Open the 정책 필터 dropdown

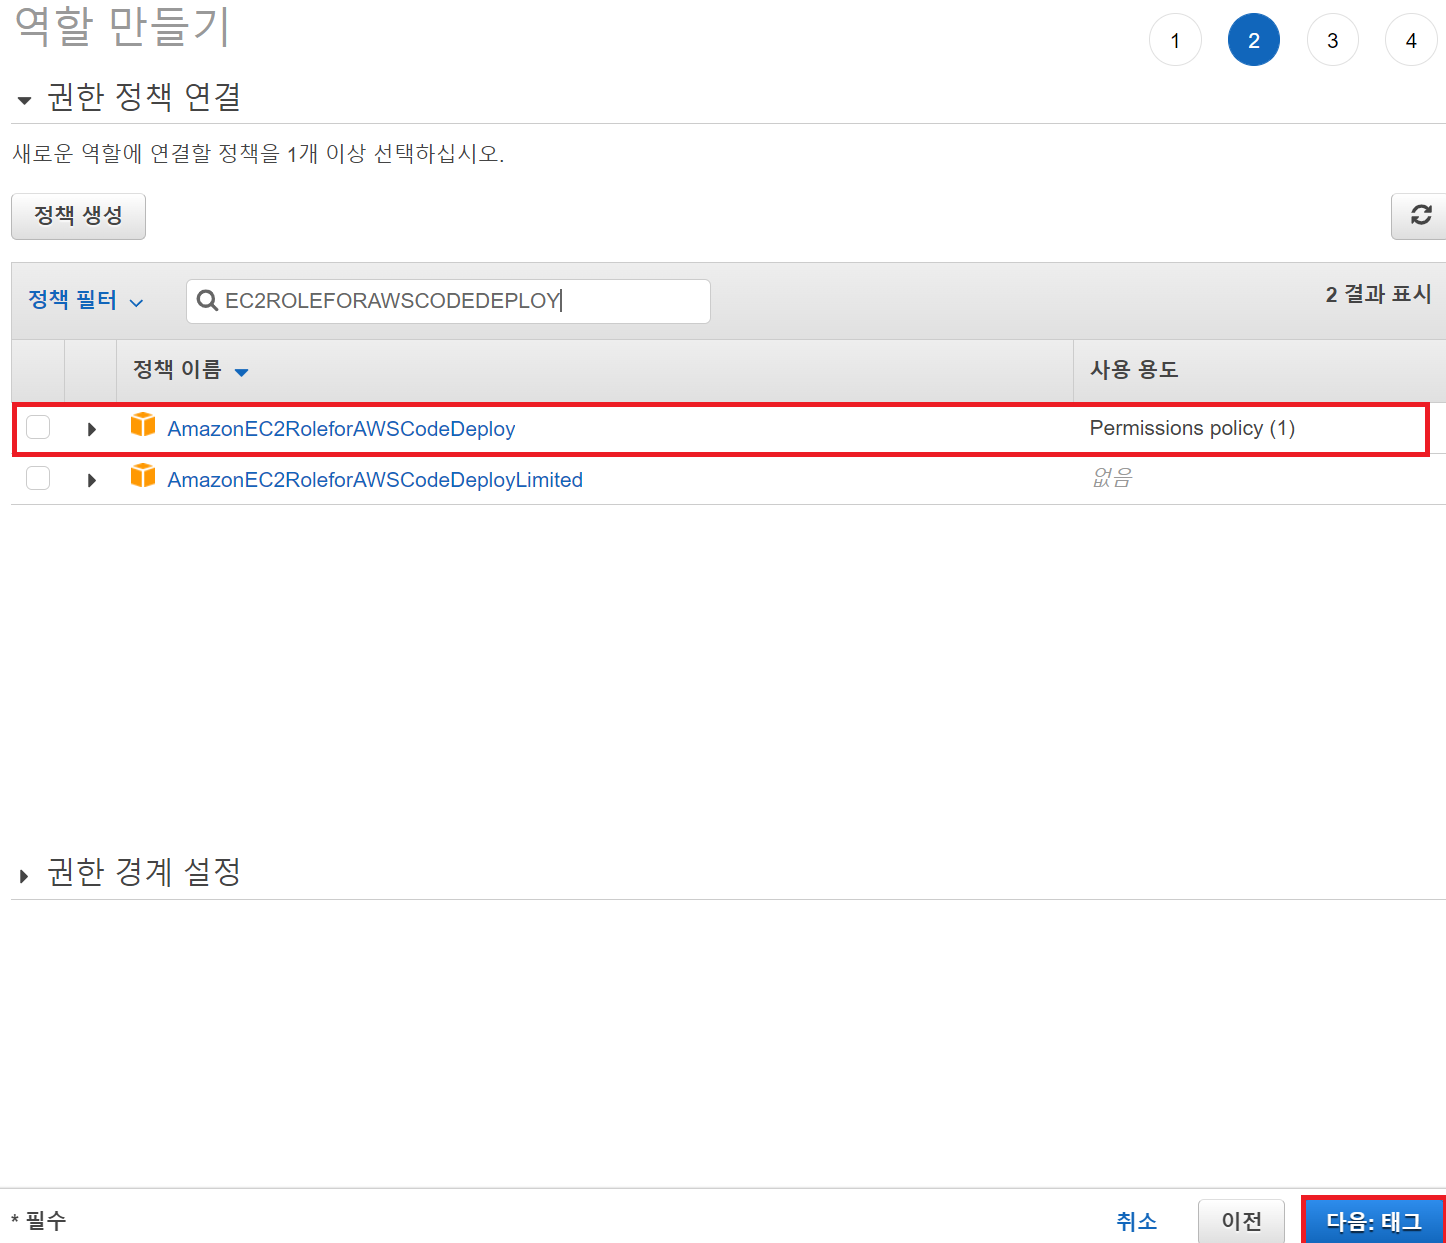[x=86, y=301]
